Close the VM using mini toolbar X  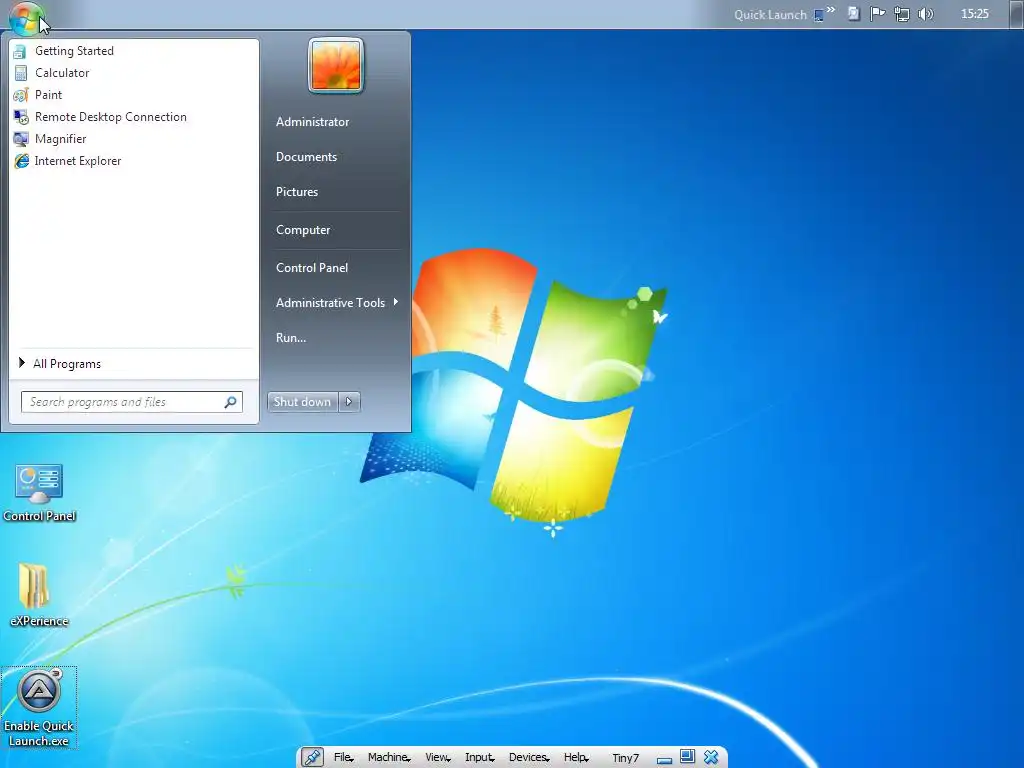click(711, 758)
